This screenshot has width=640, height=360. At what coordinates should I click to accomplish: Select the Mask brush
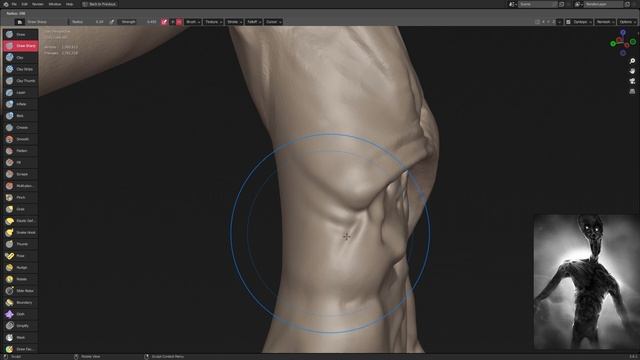coord(20,338)
